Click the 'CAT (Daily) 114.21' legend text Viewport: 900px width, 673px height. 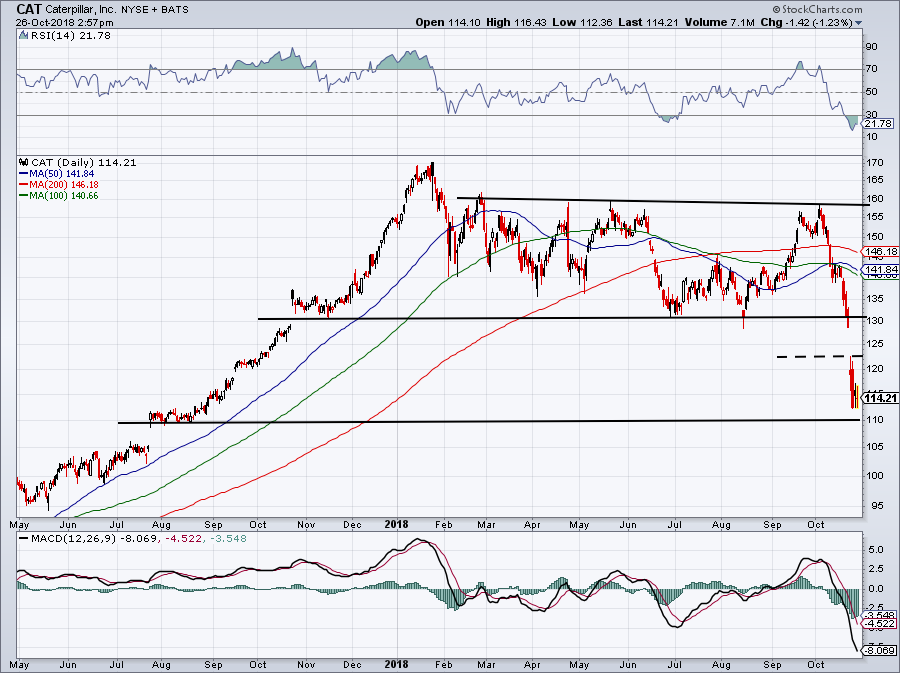[84, 162]
